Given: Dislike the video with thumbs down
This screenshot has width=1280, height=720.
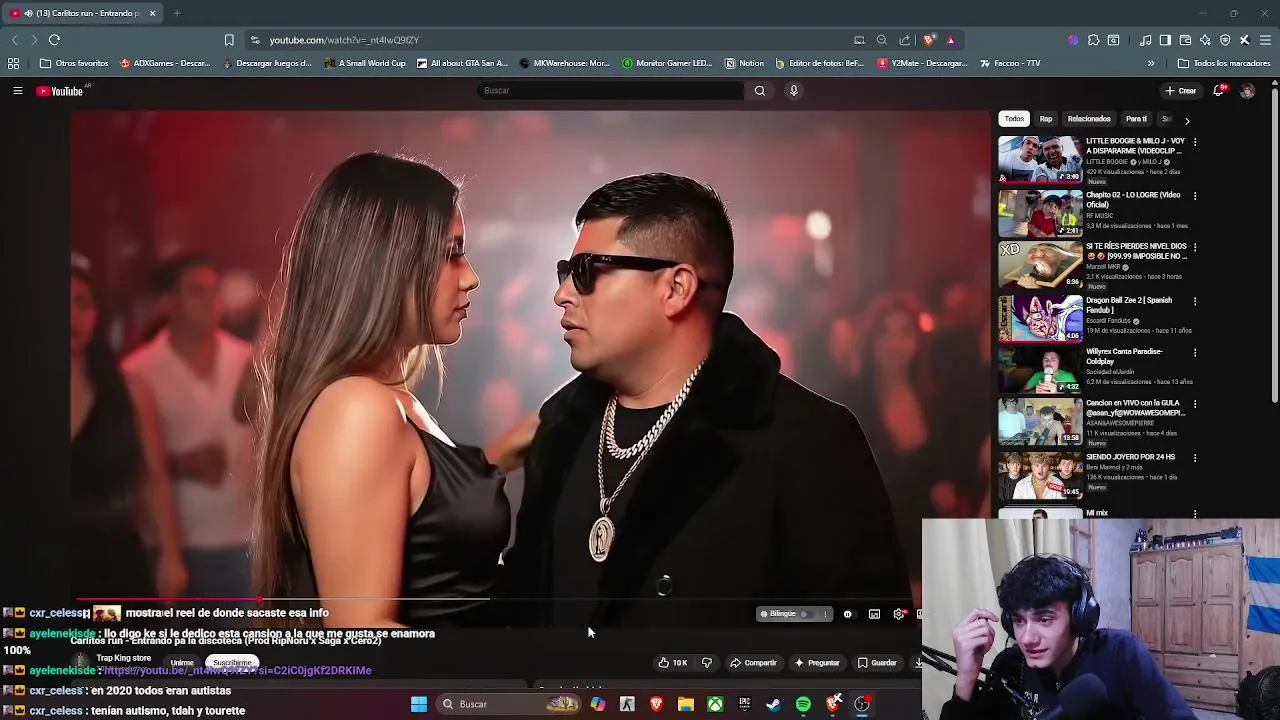Looking at the screenshot, I should 707,663.
